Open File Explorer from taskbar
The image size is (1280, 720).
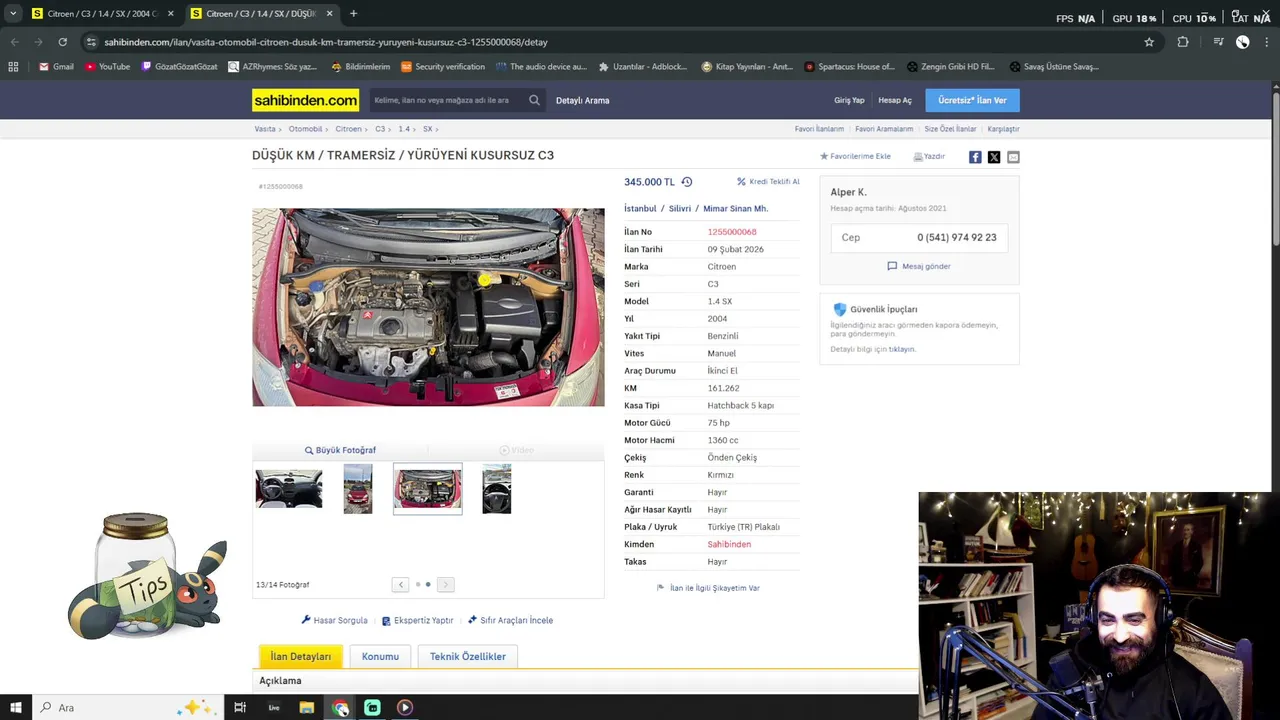click(x=307, y=708)
